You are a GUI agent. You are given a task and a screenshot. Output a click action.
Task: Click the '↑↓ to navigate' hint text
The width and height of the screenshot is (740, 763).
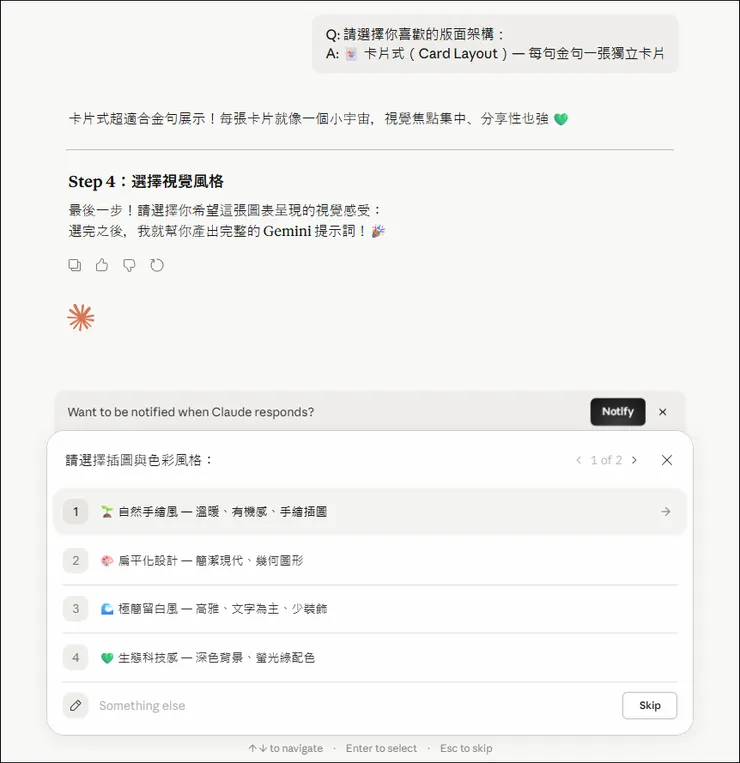(x=286, y=748)
